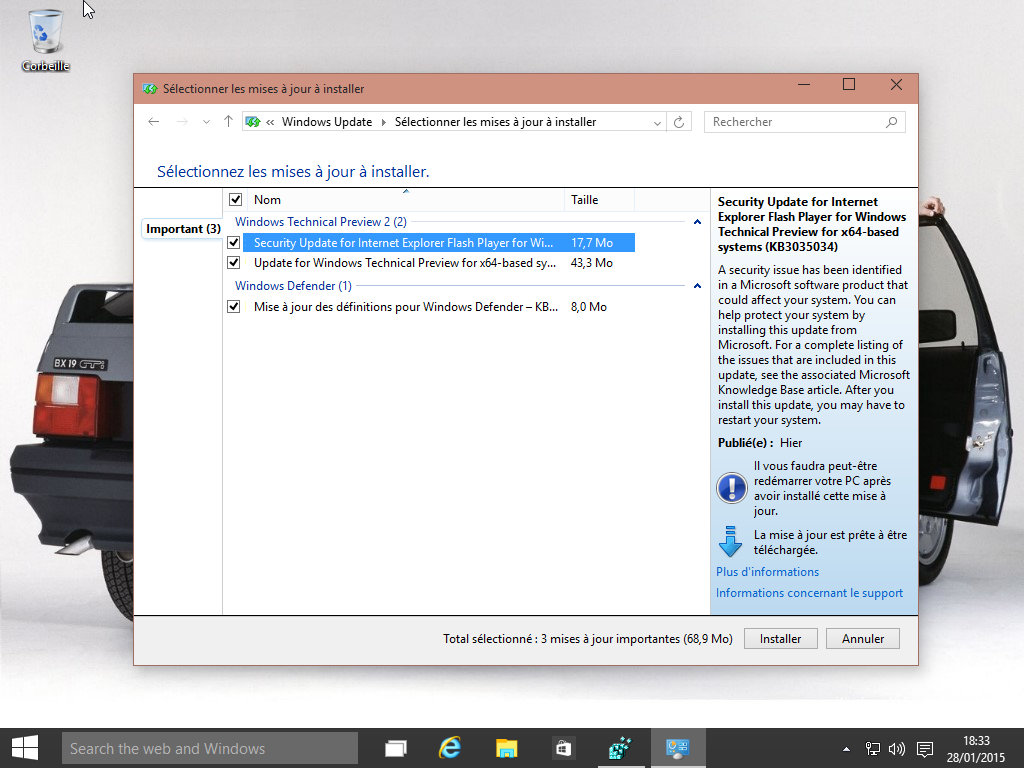Collapse the Windows Technical Preview 2 group
Viewport: 1024px width, 768px height.
[697, 222]
